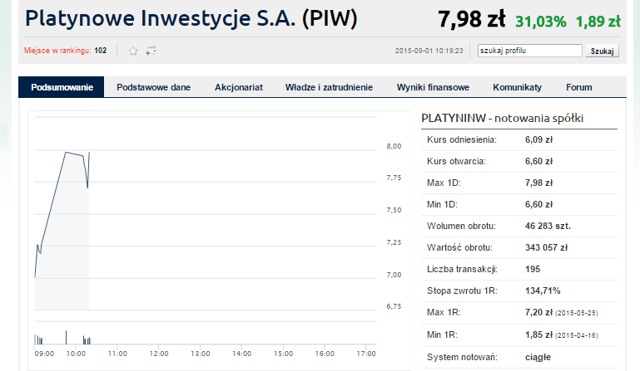Click the price change 1,89 zł

[x=598, y=22]
